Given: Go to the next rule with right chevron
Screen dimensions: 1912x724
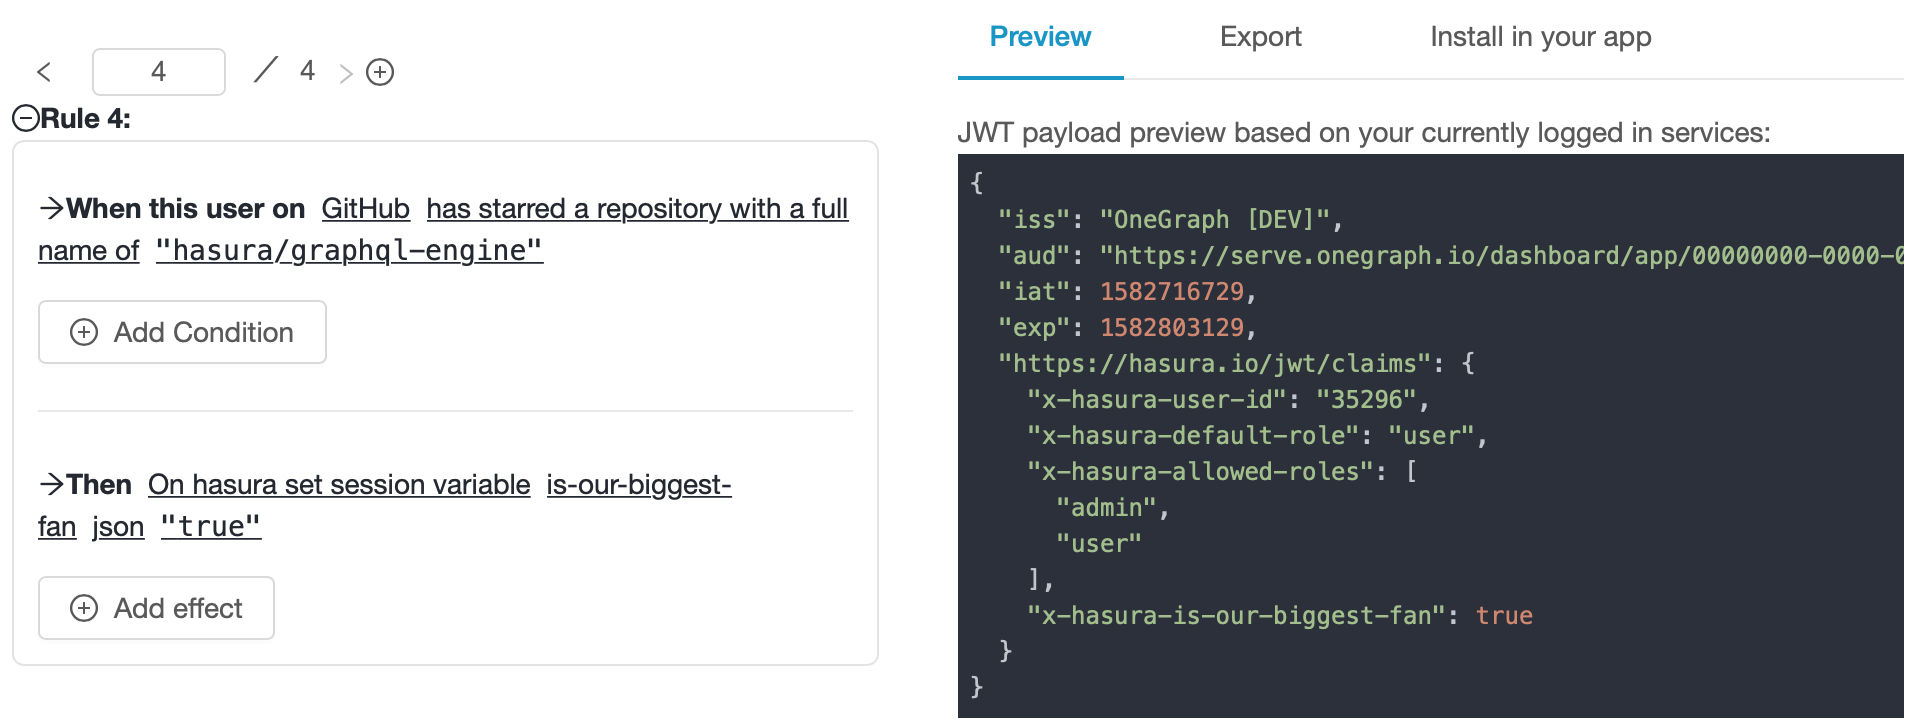Looking at the screenshot, I should (x=346, y=73).
